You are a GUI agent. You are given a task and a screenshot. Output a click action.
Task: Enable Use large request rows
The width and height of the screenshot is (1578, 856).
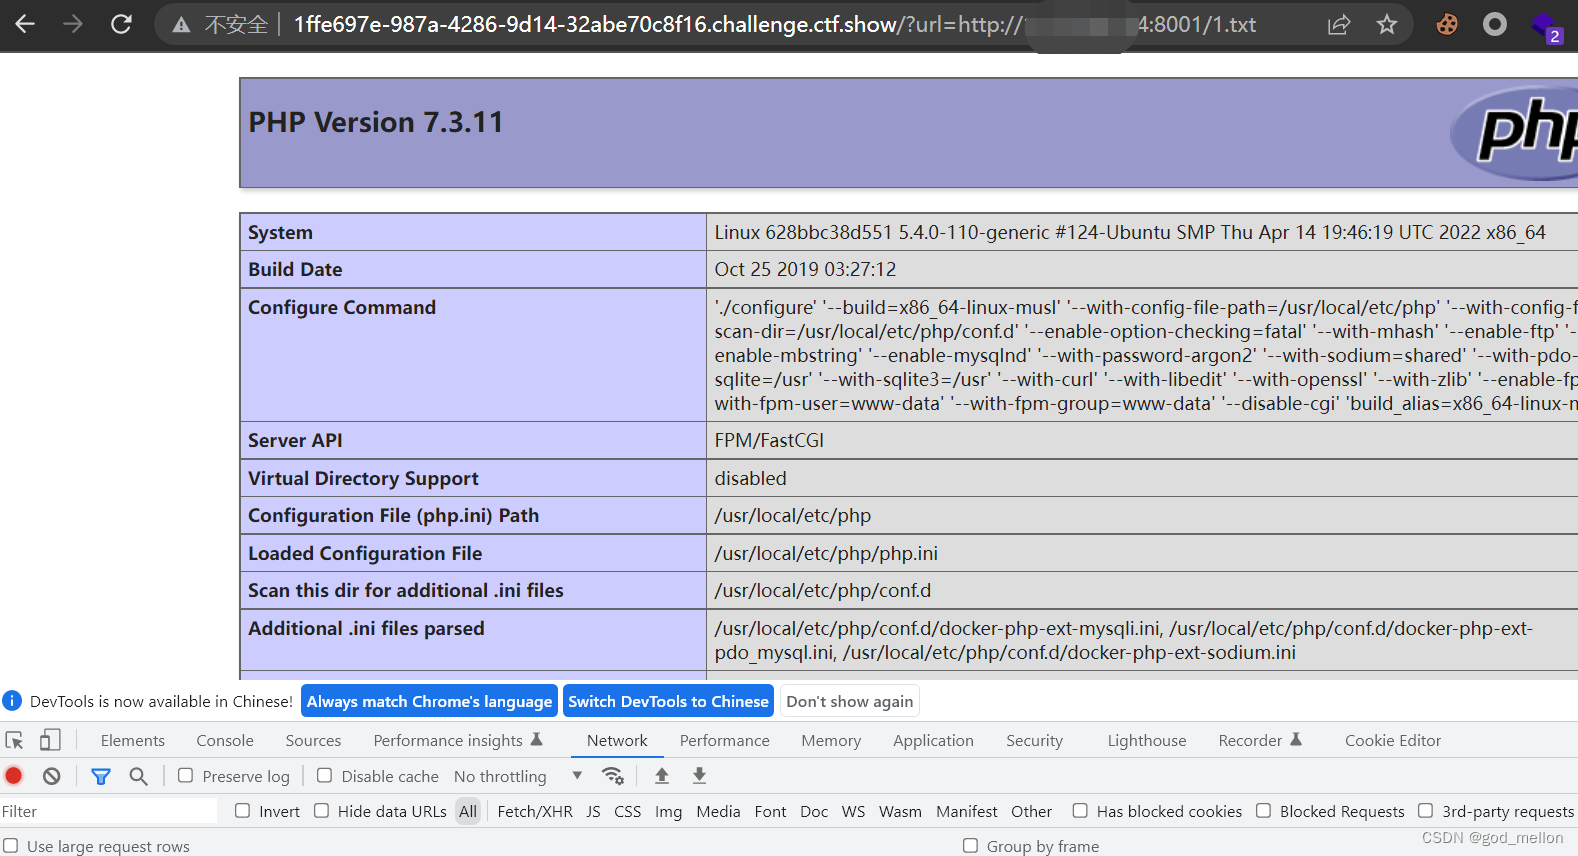(11, 846)
